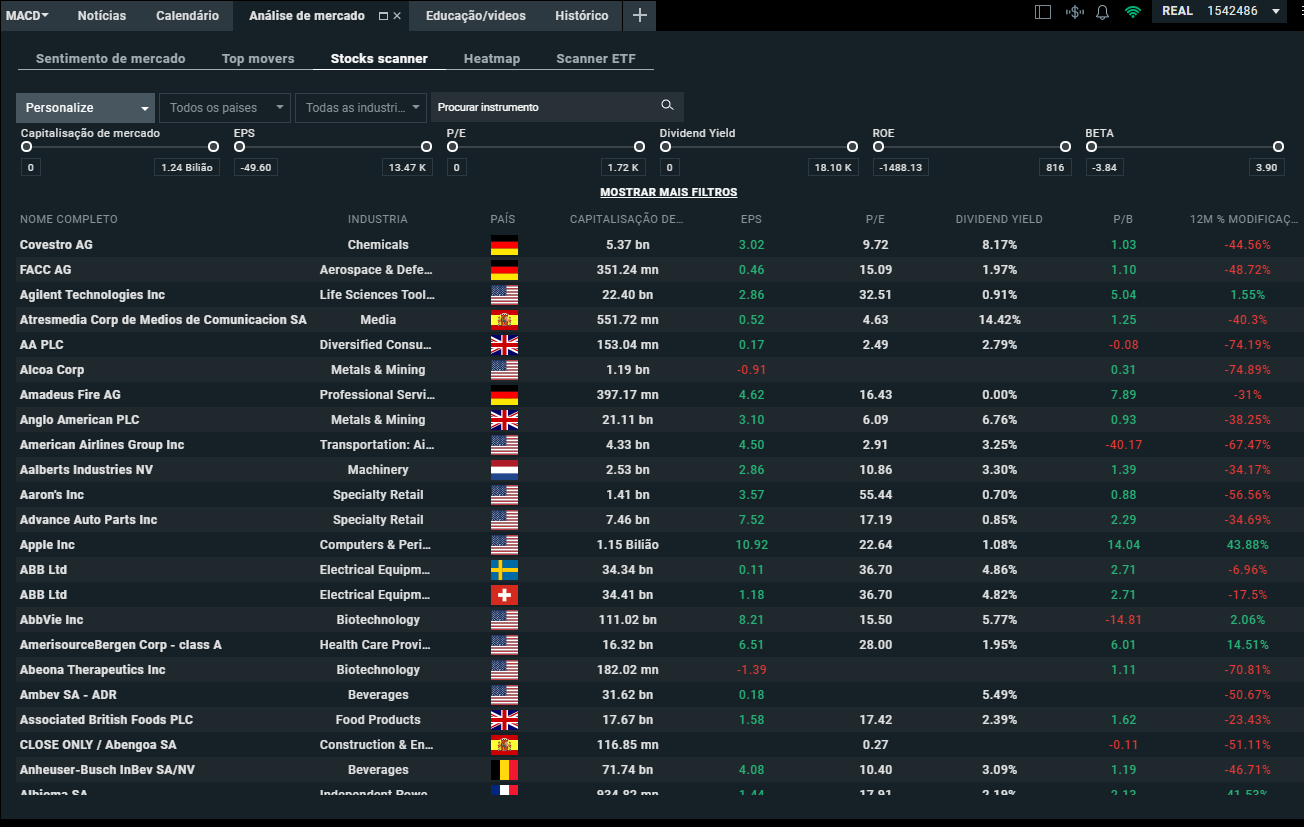Open the Calendário tab
The image size is (1304, 827).
(187, 15)
